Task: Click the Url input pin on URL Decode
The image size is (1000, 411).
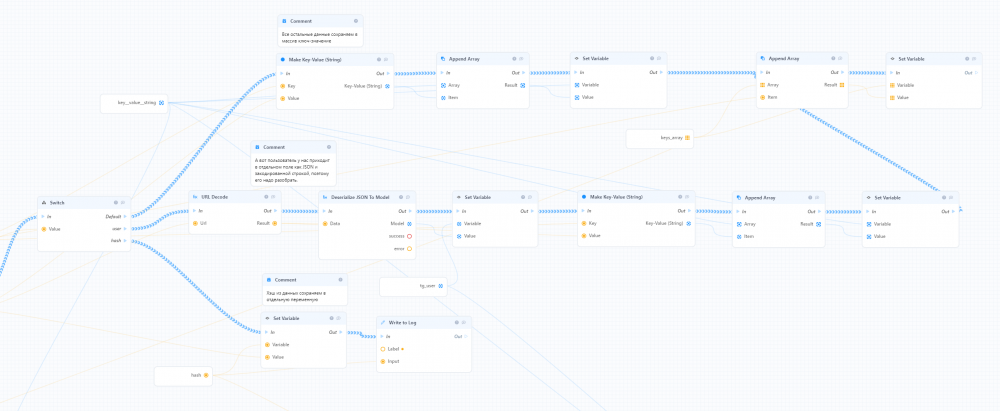Action: [195, 223]
